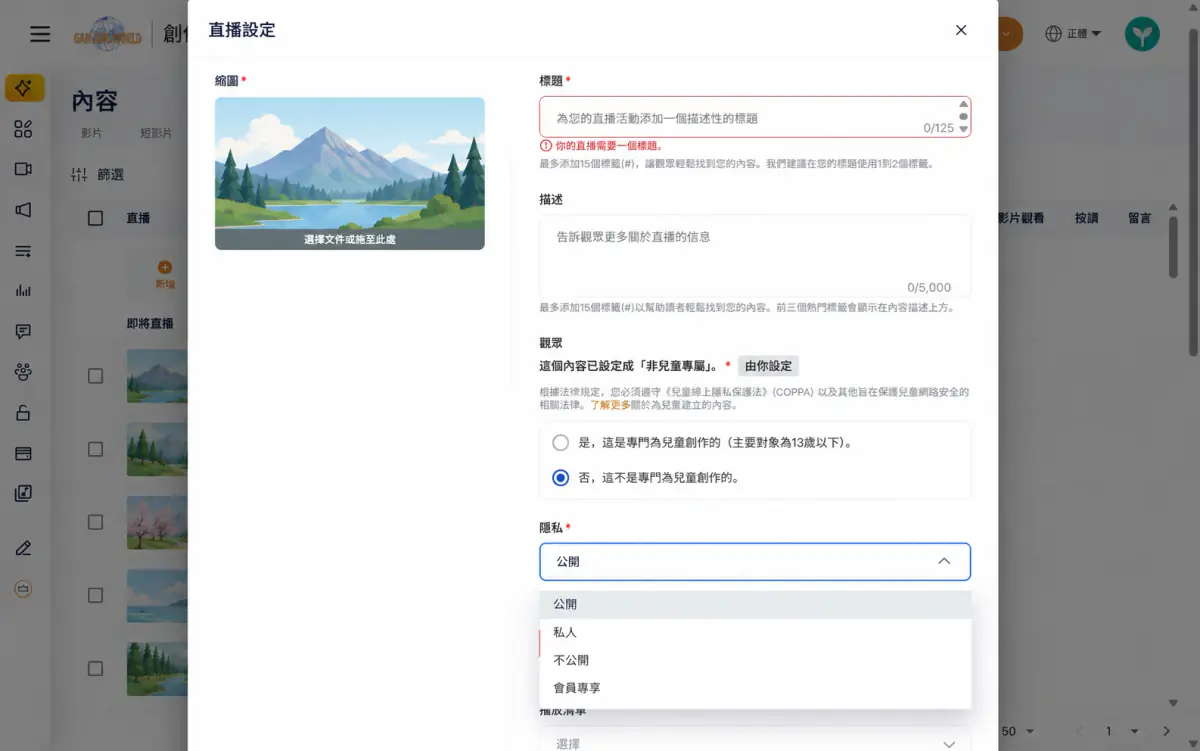Screen dimensions: 1200x751
Task: Click 選擇文件或拖至此處 on the thumbnail
Action: point(350,240)
